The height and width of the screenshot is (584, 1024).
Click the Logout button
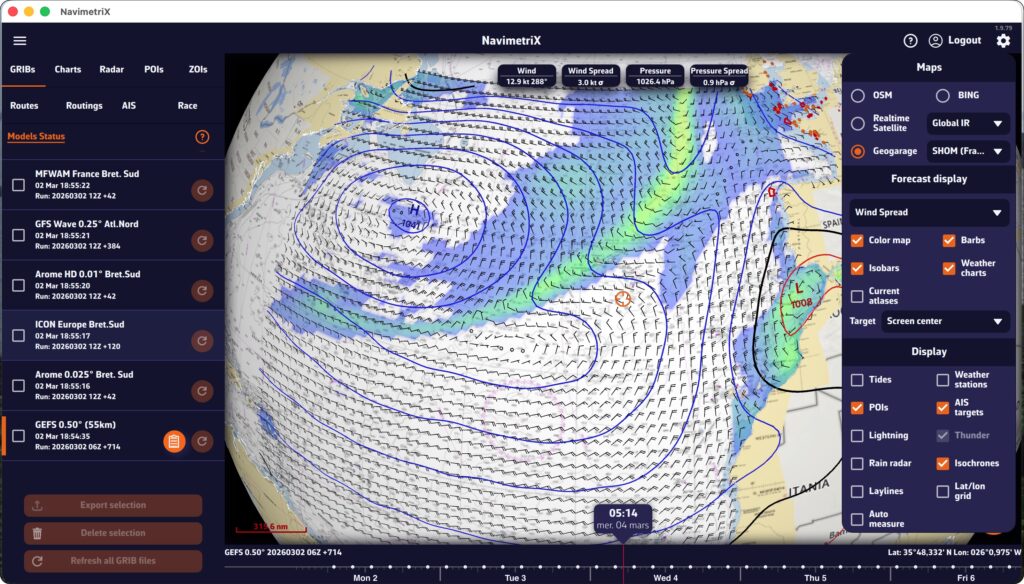(955, 41)
